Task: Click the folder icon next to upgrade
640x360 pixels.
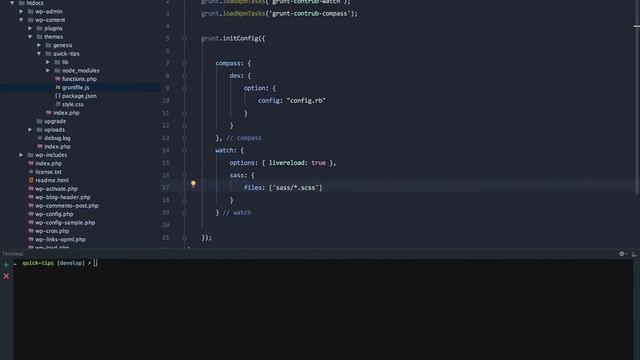Action: [40, 121]
